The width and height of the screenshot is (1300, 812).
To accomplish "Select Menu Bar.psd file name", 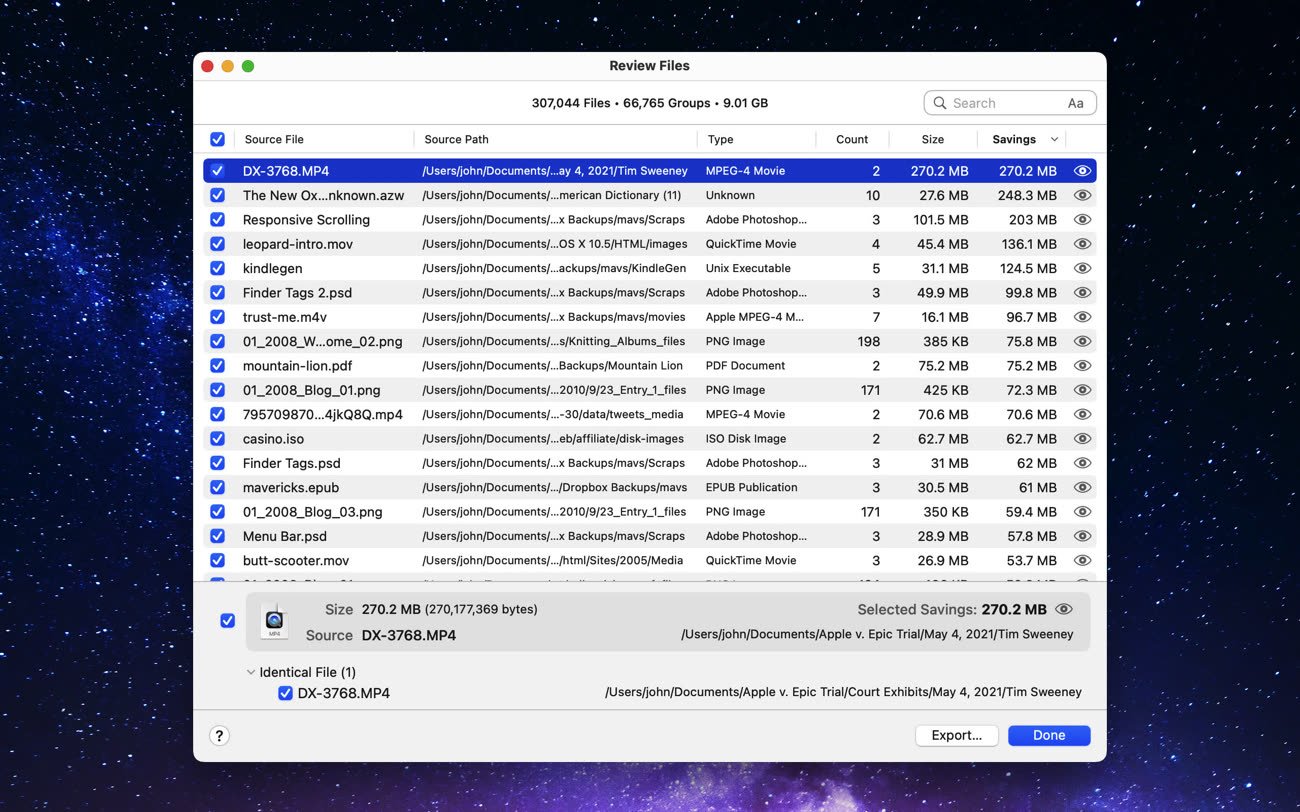I will pyautogui.click(x=285, y=536).
